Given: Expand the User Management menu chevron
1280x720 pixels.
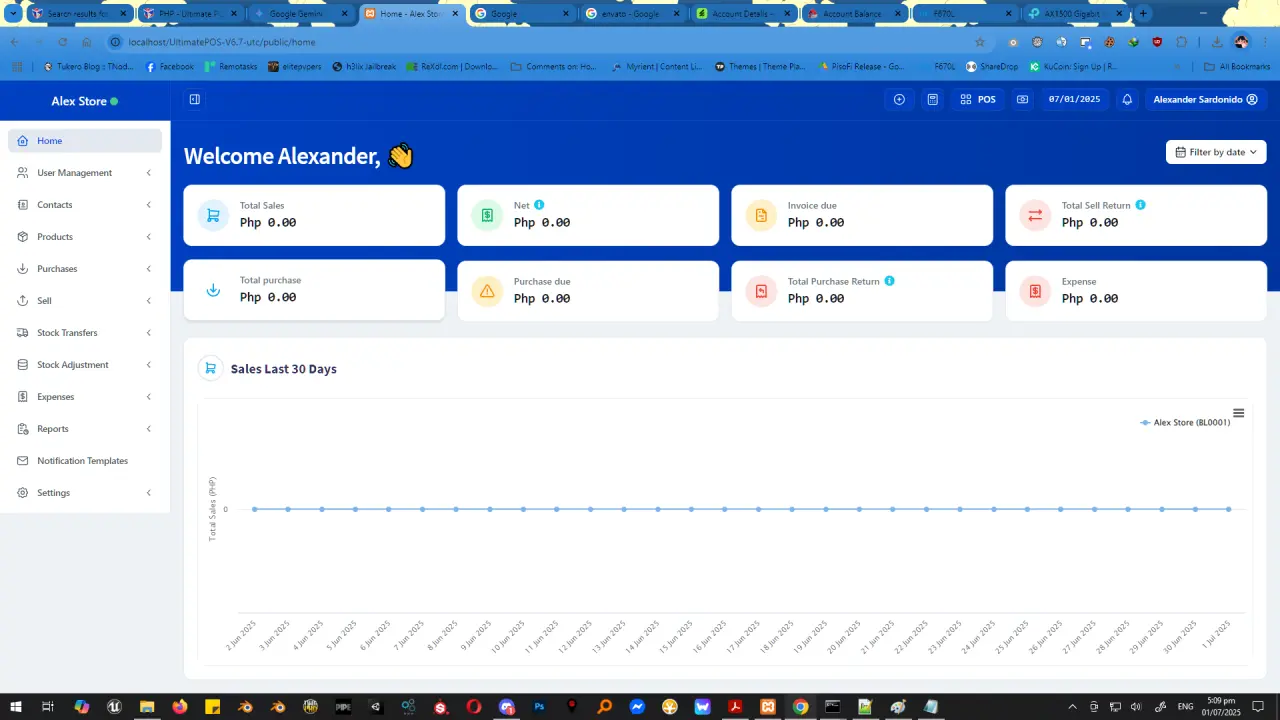Looking at the screenshot, I should tap(149, 173).
